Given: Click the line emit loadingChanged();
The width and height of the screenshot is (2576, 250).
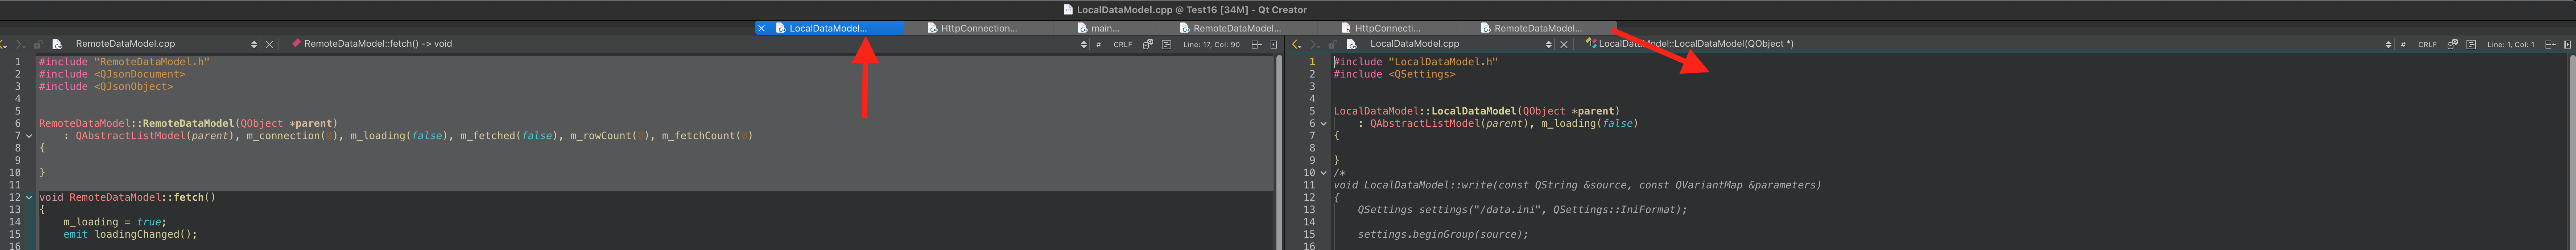Looking at the screenshot, I should point(130,235).
